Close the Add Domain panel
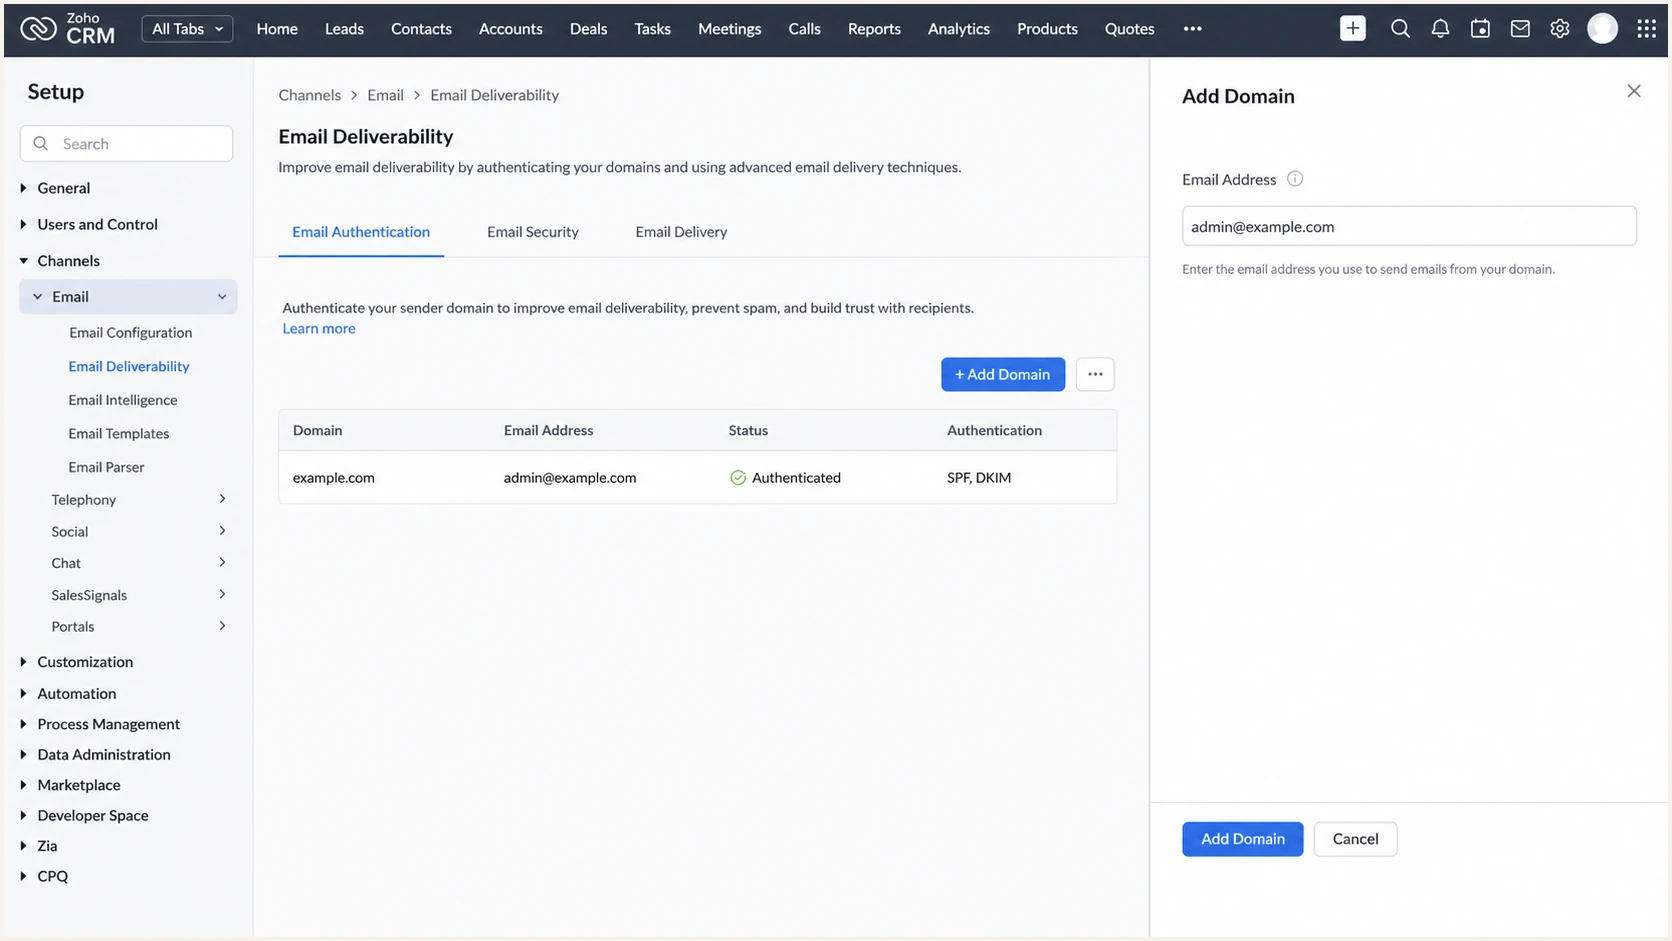1672x941 pixels. coord(1634,91)
